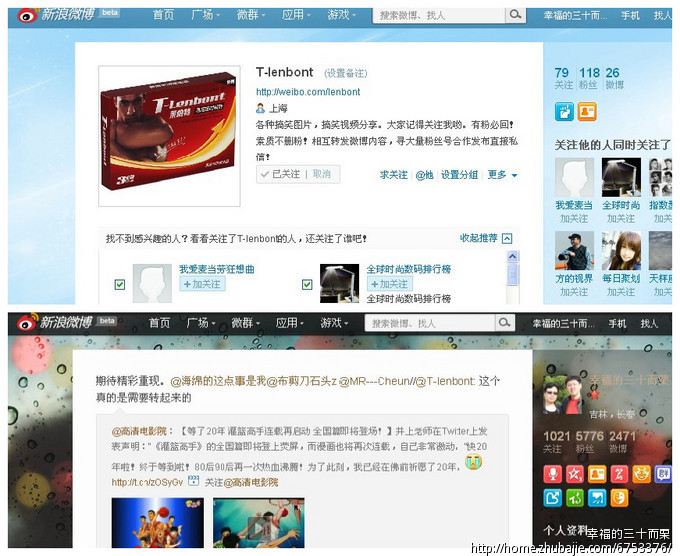Expand the 更多 dropdown on T-lenbont profile

point(502,175)
